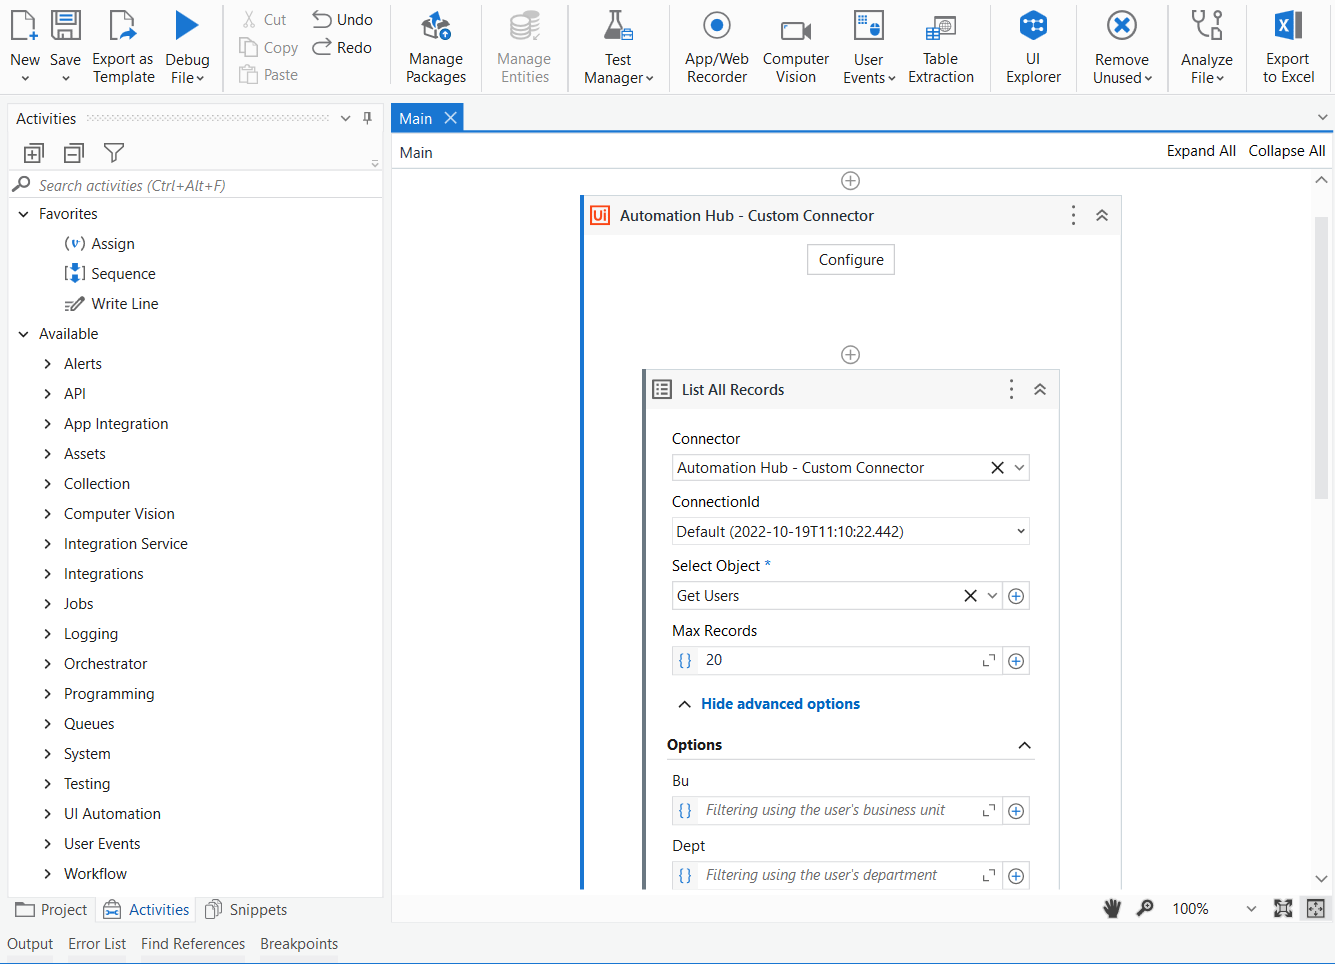
Task: Click plus button beside Bu field
Action: pyautogui.click(x=1016, y=811)
